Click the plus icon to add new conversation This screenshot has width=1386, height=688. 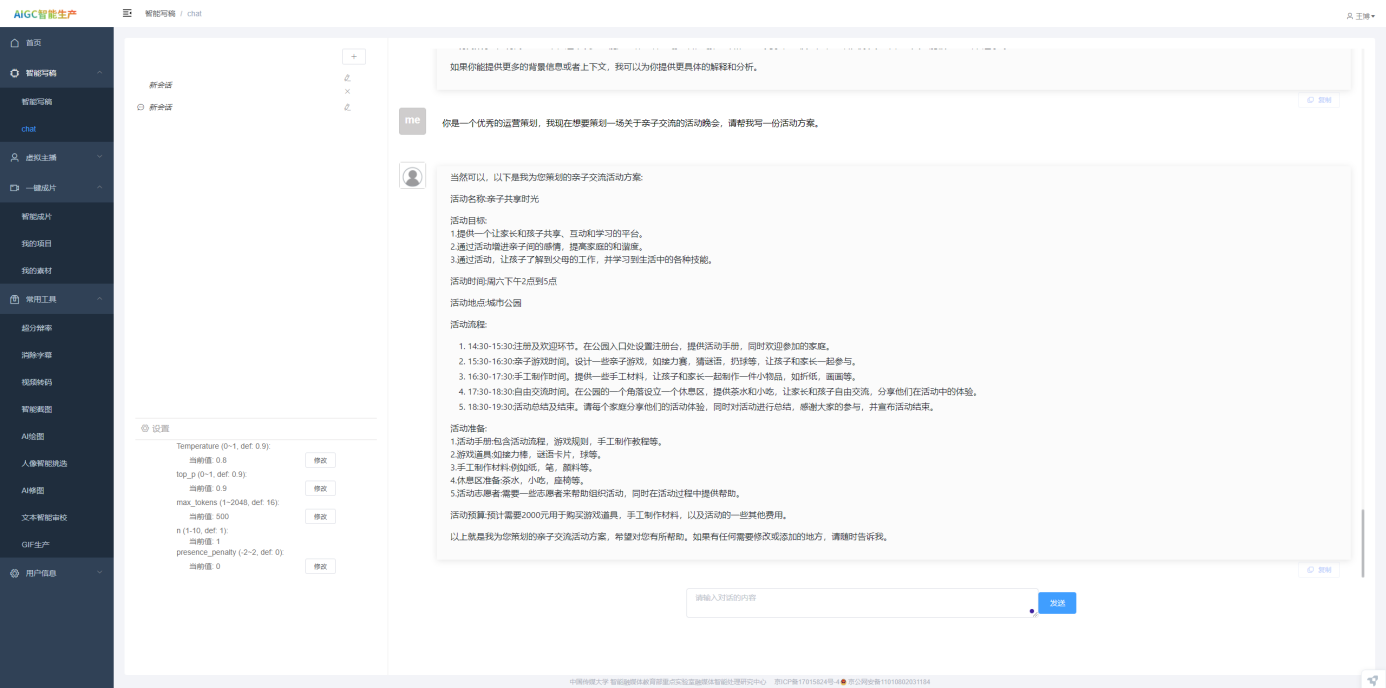pyautogui.click(x=354, y=57)
